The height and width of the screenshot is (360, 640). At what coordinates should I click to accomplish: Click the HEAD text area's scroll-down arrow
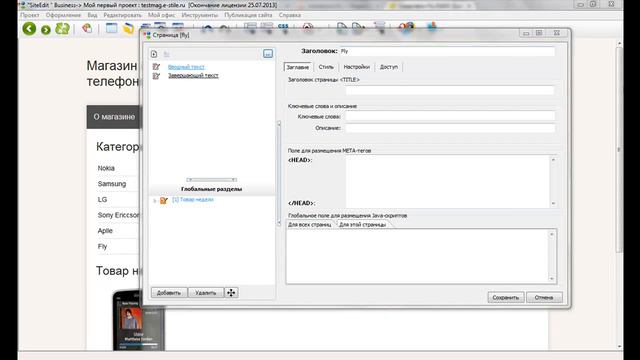553,203
